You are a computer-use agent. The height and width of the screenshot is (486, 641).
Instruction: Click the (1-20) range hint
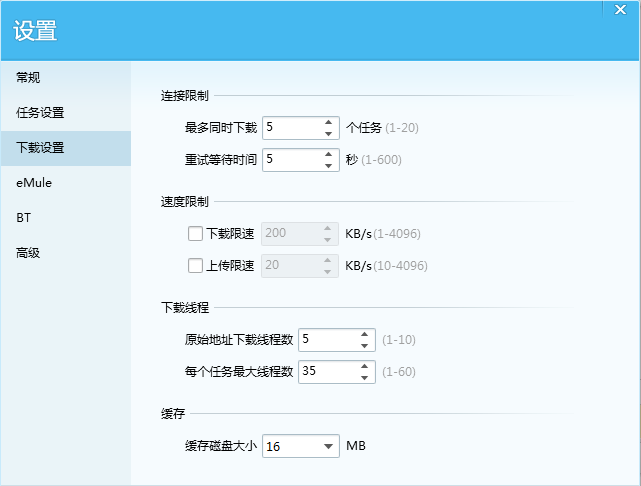click(402, 128)
